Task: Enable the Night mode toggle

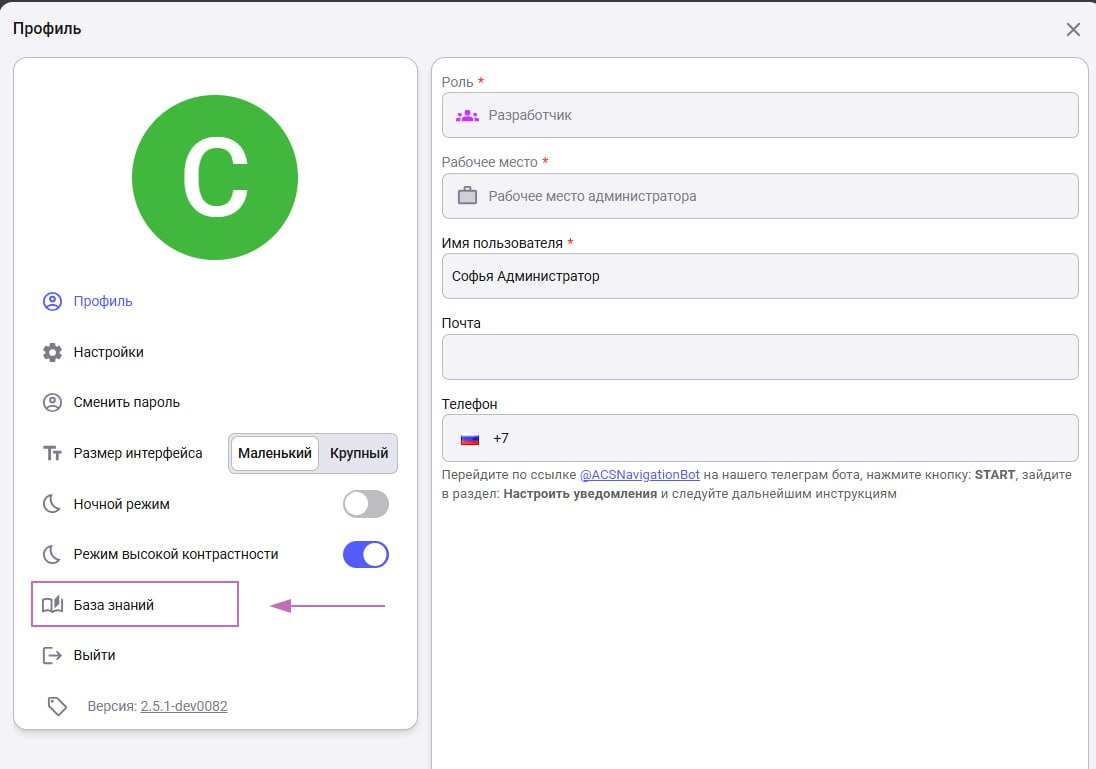Action: coord(365,504)
